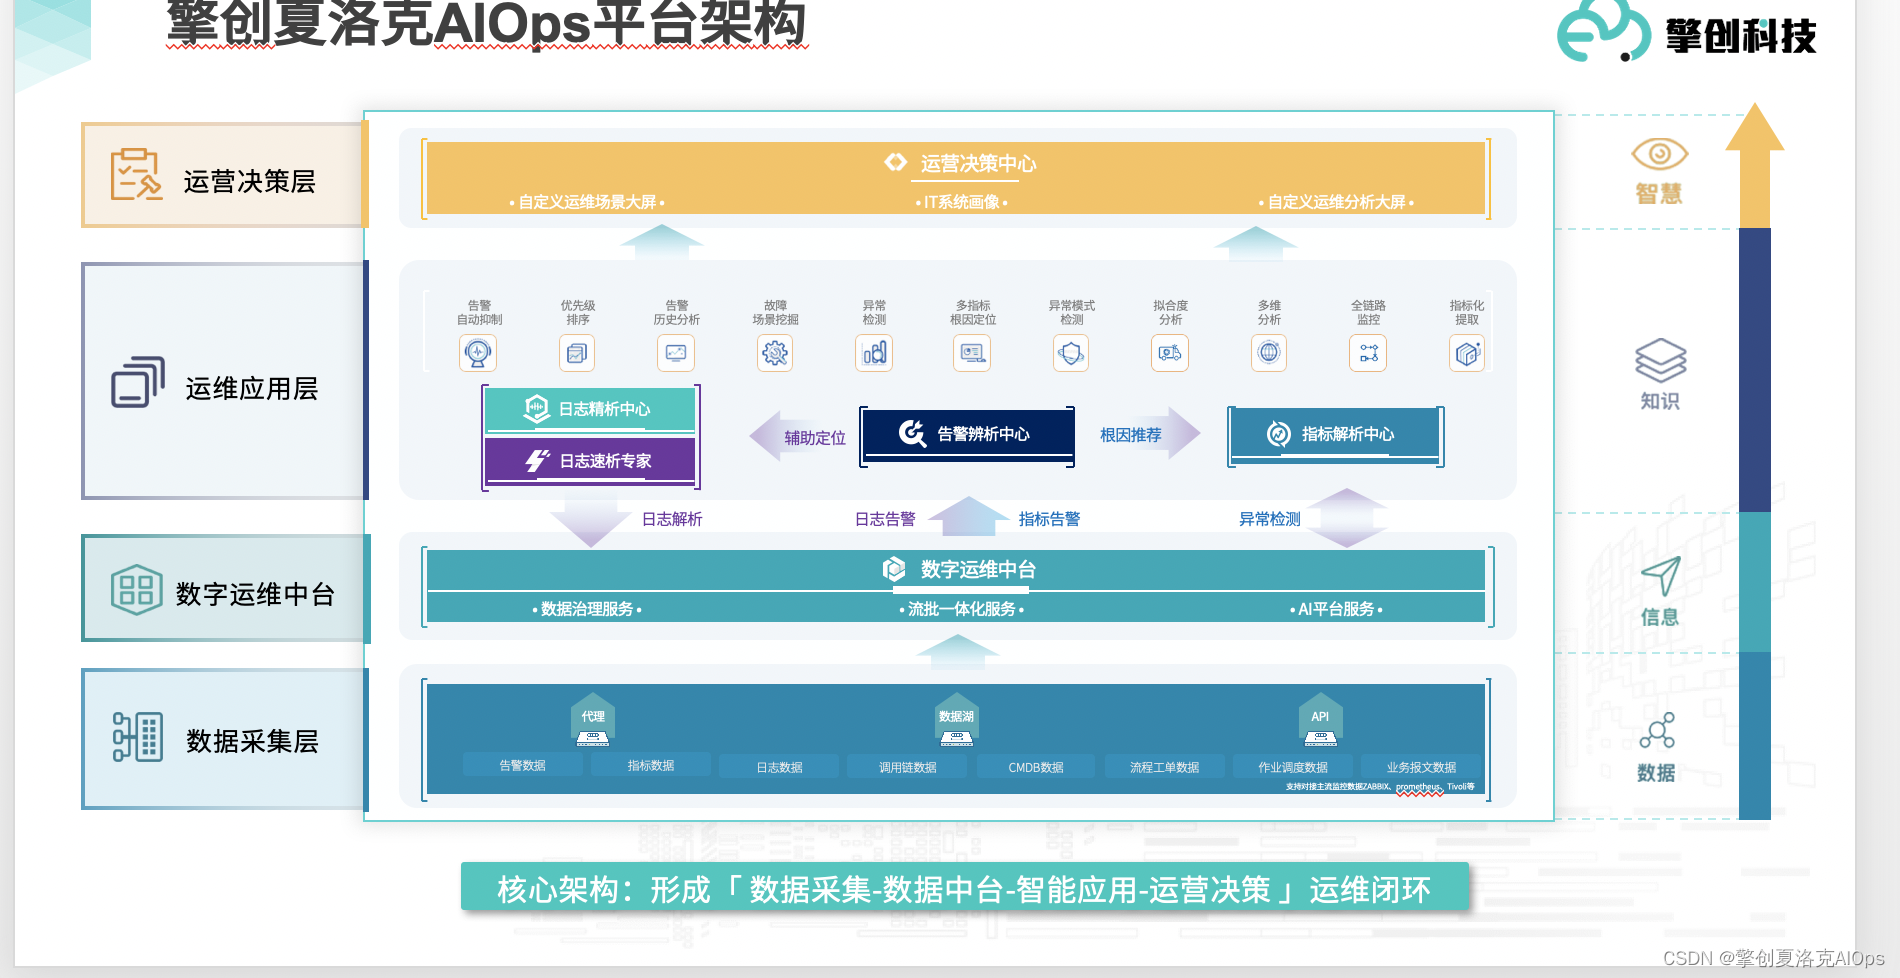Click the 运维应用层 stacked windows icon
This screenshot has height=978, width=1900.
tap(138, 382)
